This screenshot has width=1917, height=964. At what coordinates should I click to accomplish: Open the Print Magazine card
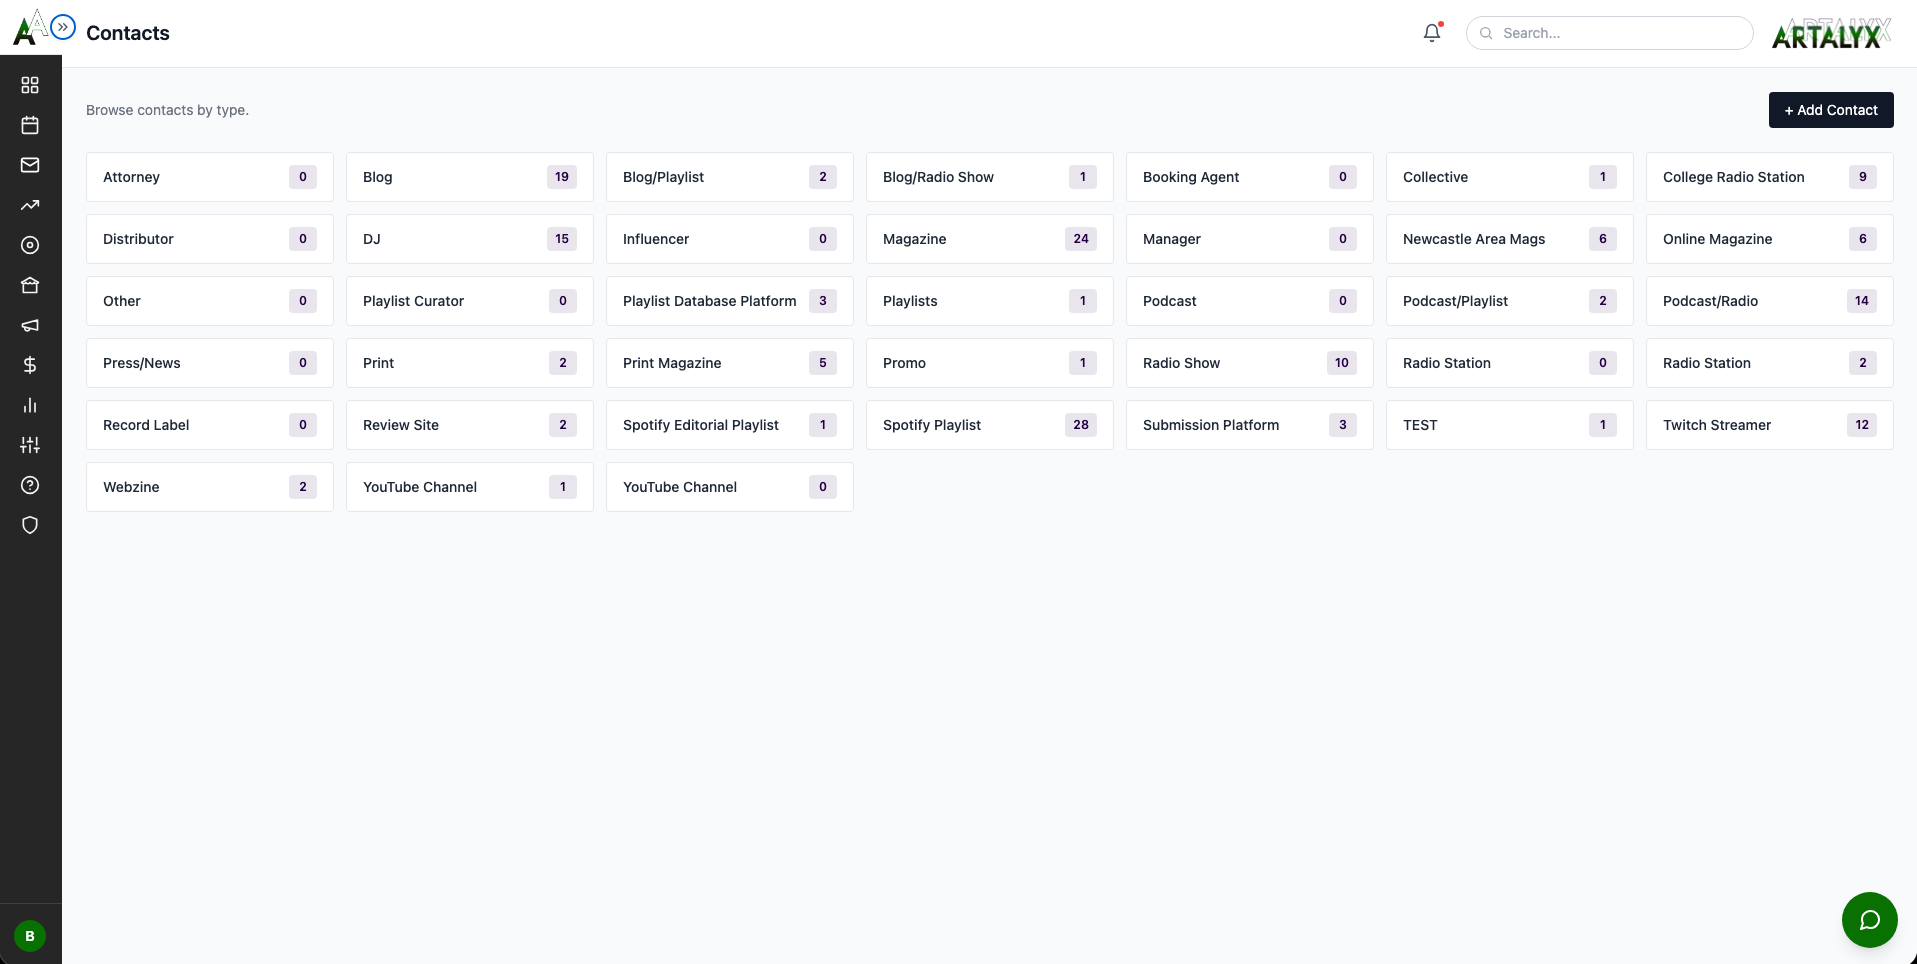pyautogui.click(x=730, y=363)
